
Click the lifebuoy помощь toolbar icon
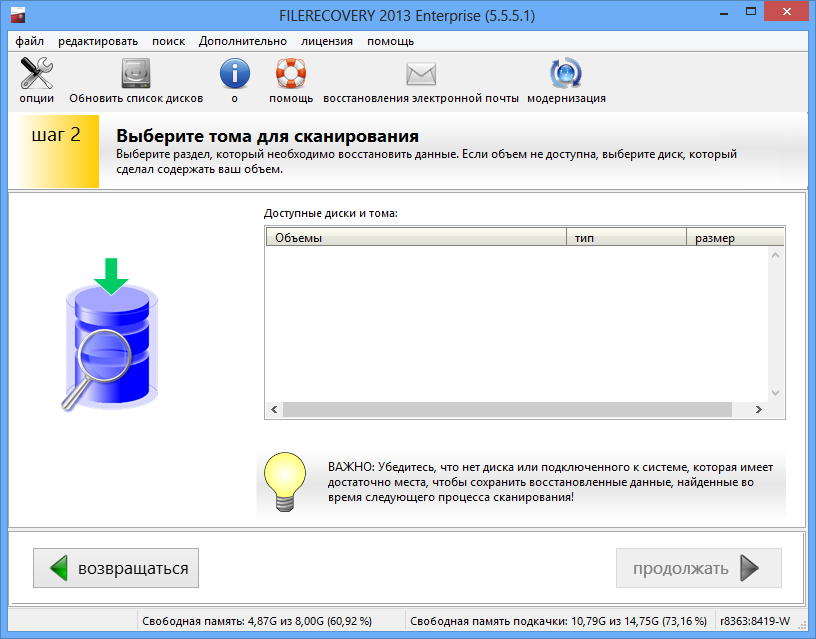pos(291,73)
